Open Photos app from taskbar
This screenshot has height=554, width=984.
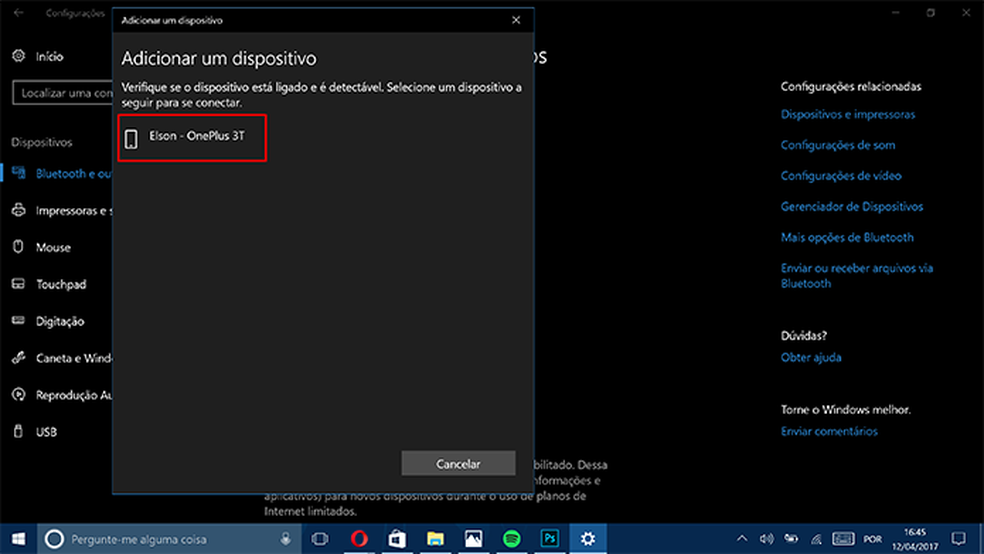click(474, 539)
